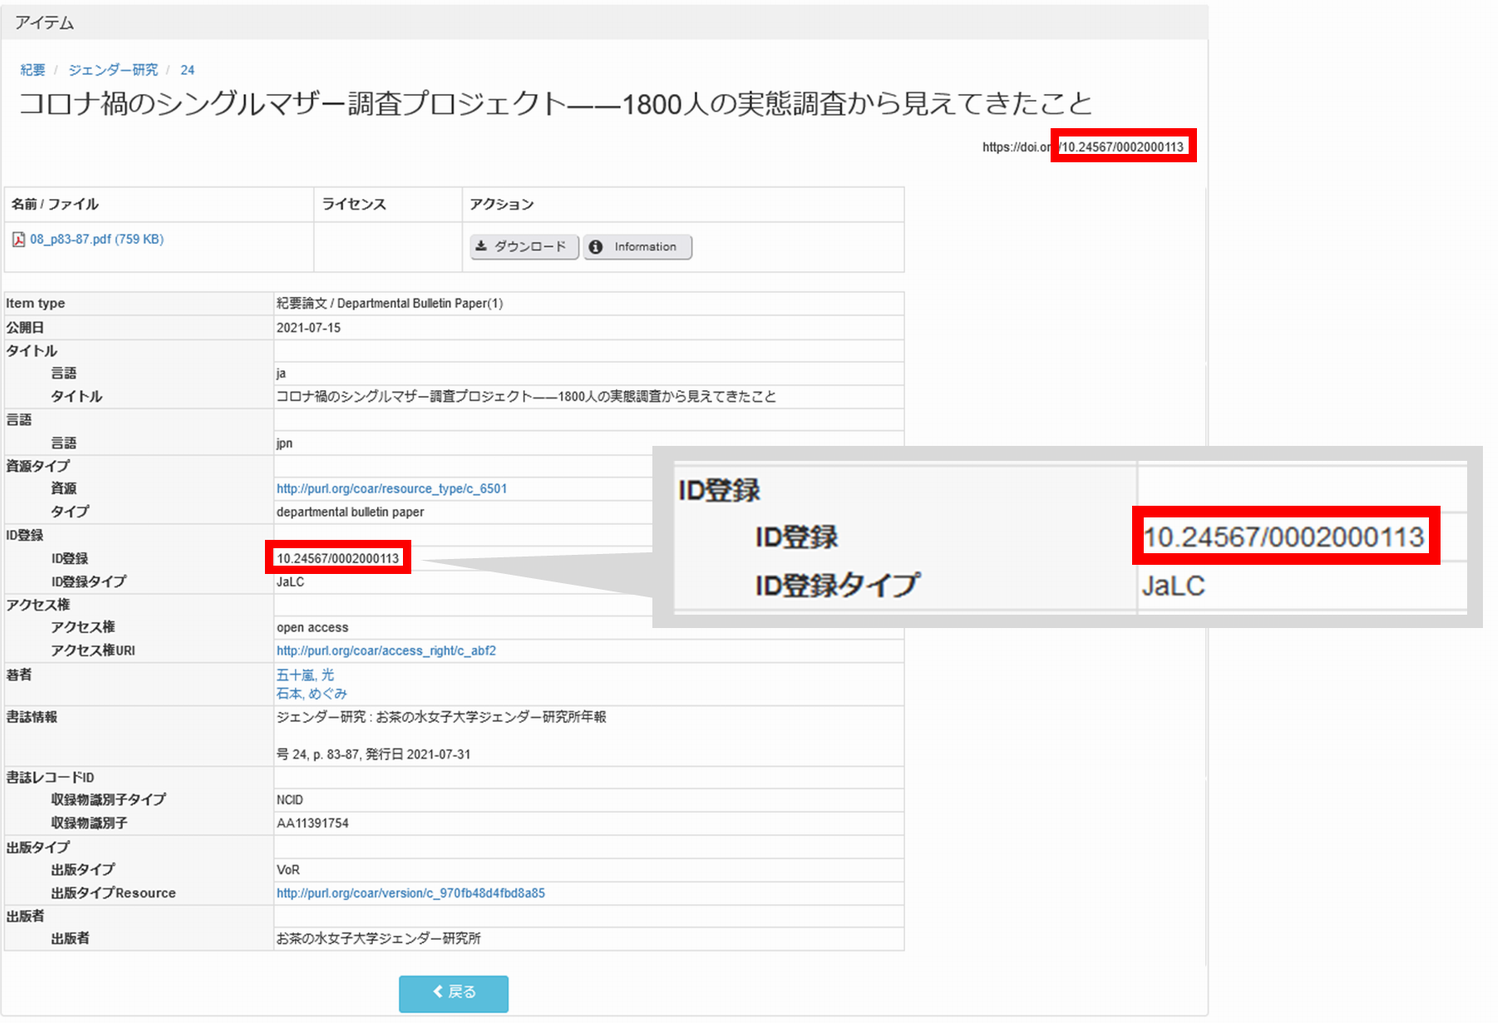Click the download arrow icon on ダウンロード
This screenshot has width=1498, height=1023.
coord(481,247)
